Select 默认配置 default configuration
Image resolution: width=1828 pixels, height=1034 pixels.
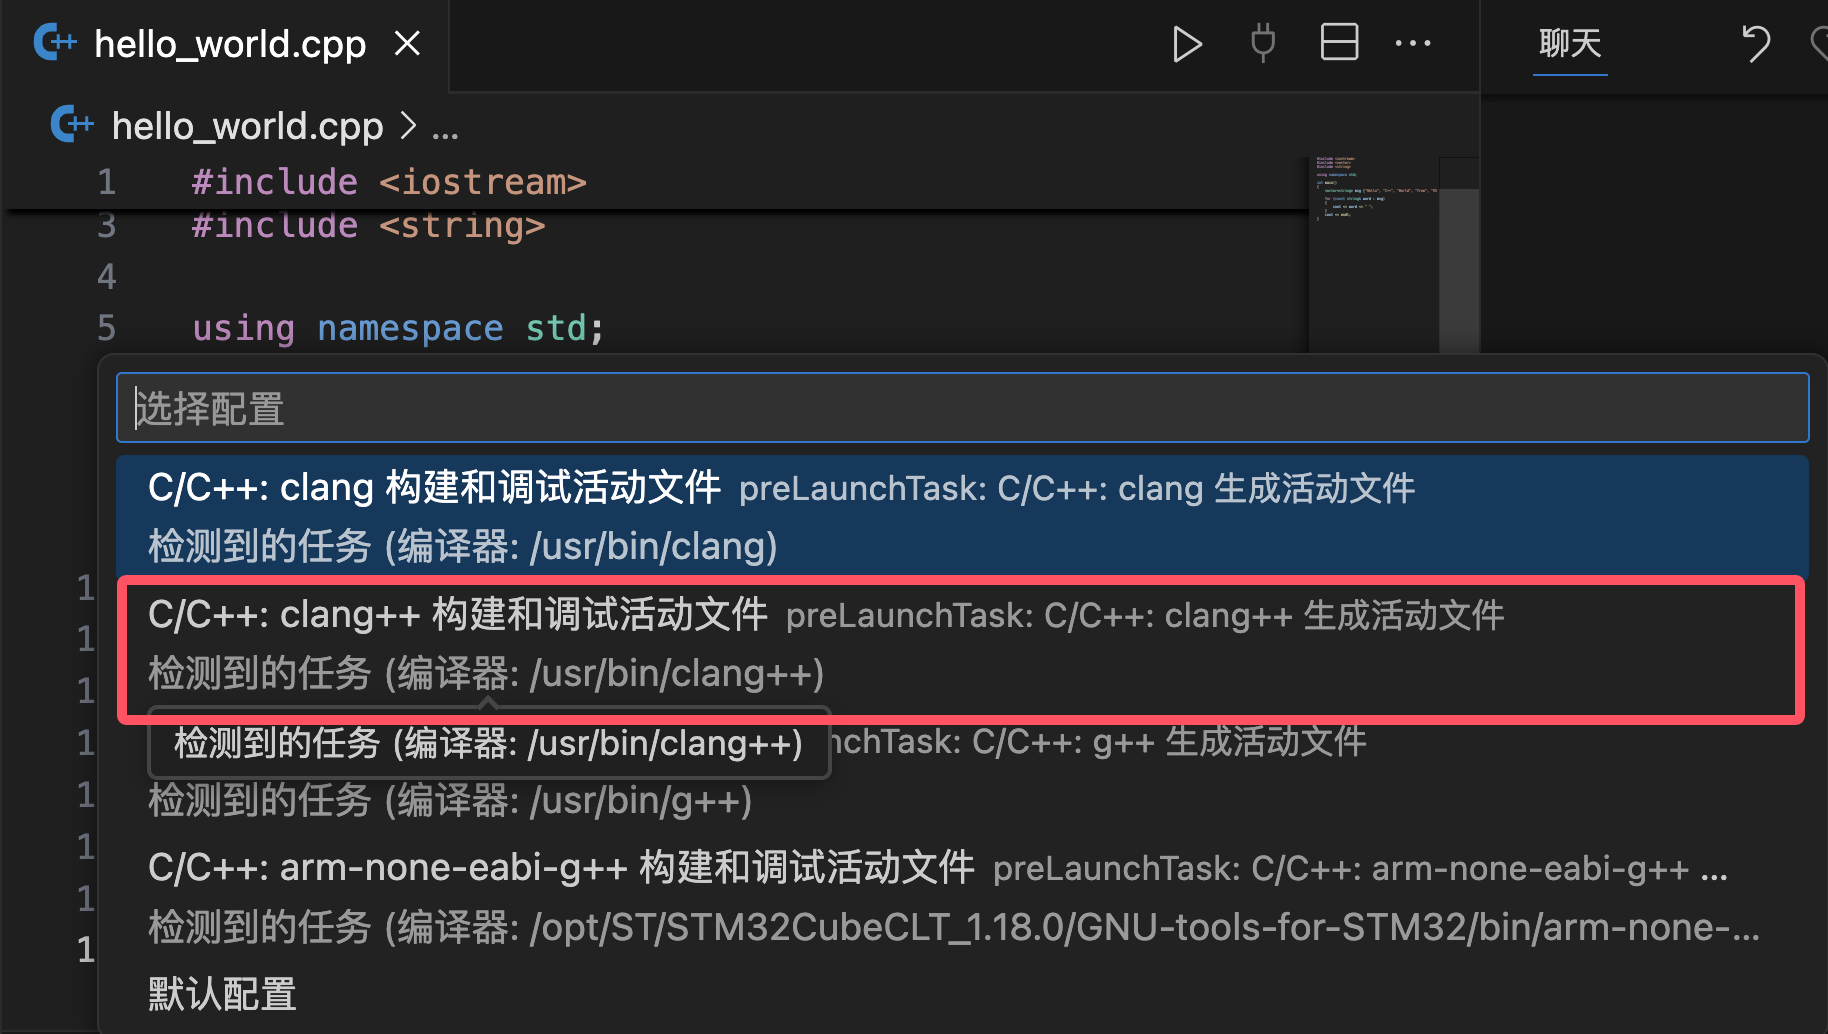point(222,994)
